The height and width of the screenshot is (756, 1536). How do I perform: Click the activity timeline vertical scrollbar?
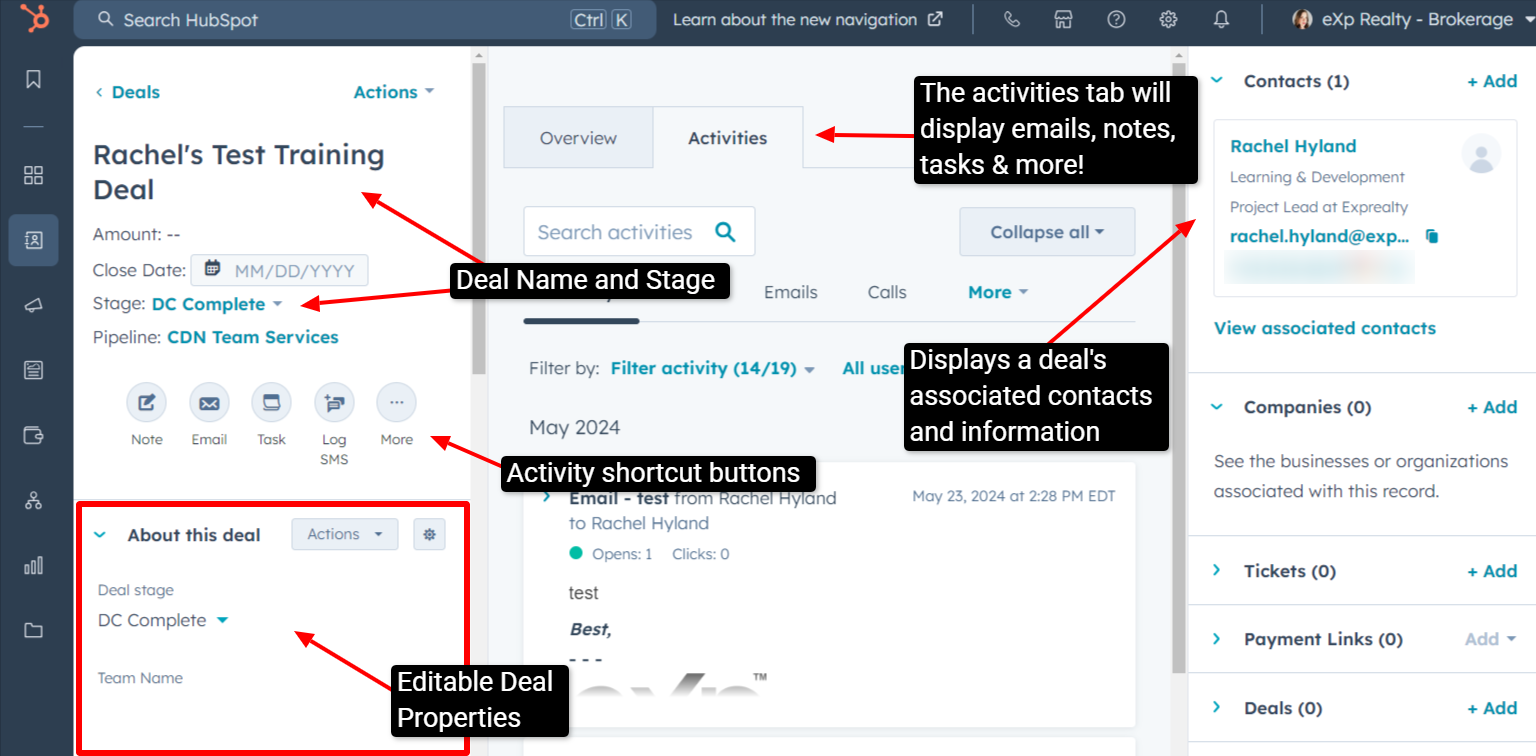(x=1178, y=370)
